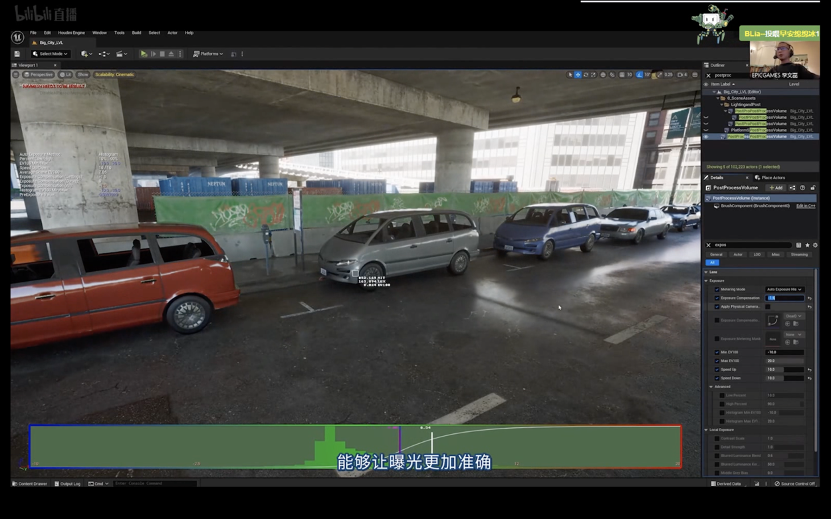Screen dimensions: 832x520
Task: Open the Cinematics clapperboard icon
Action: coord(122,54)
